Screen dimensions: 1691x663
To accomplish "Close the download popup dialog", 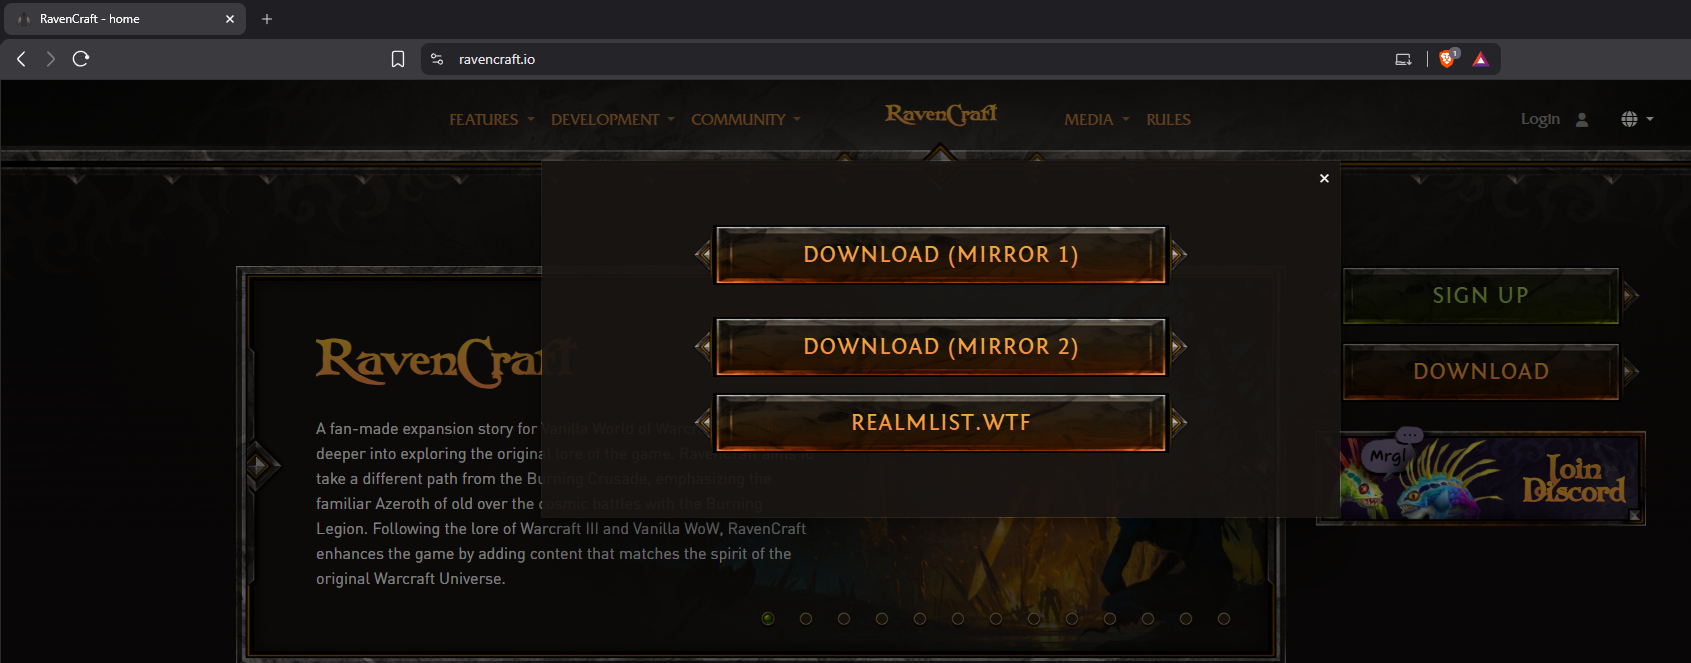I will 1324,178.
